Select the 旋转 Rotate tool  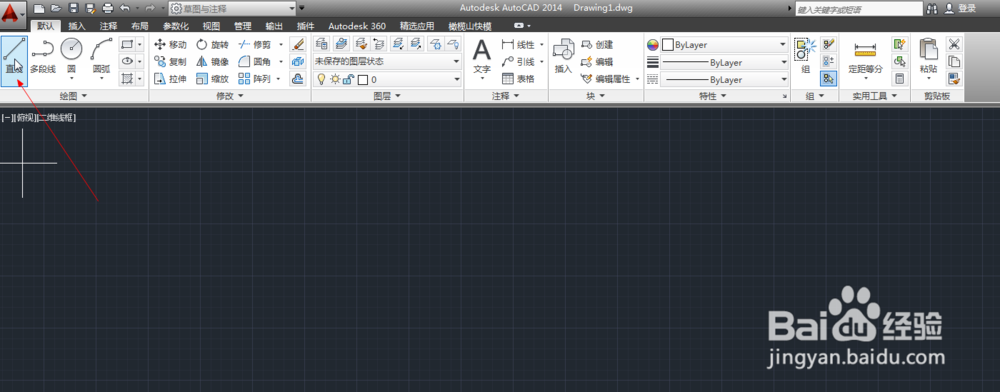click(212, 45)
